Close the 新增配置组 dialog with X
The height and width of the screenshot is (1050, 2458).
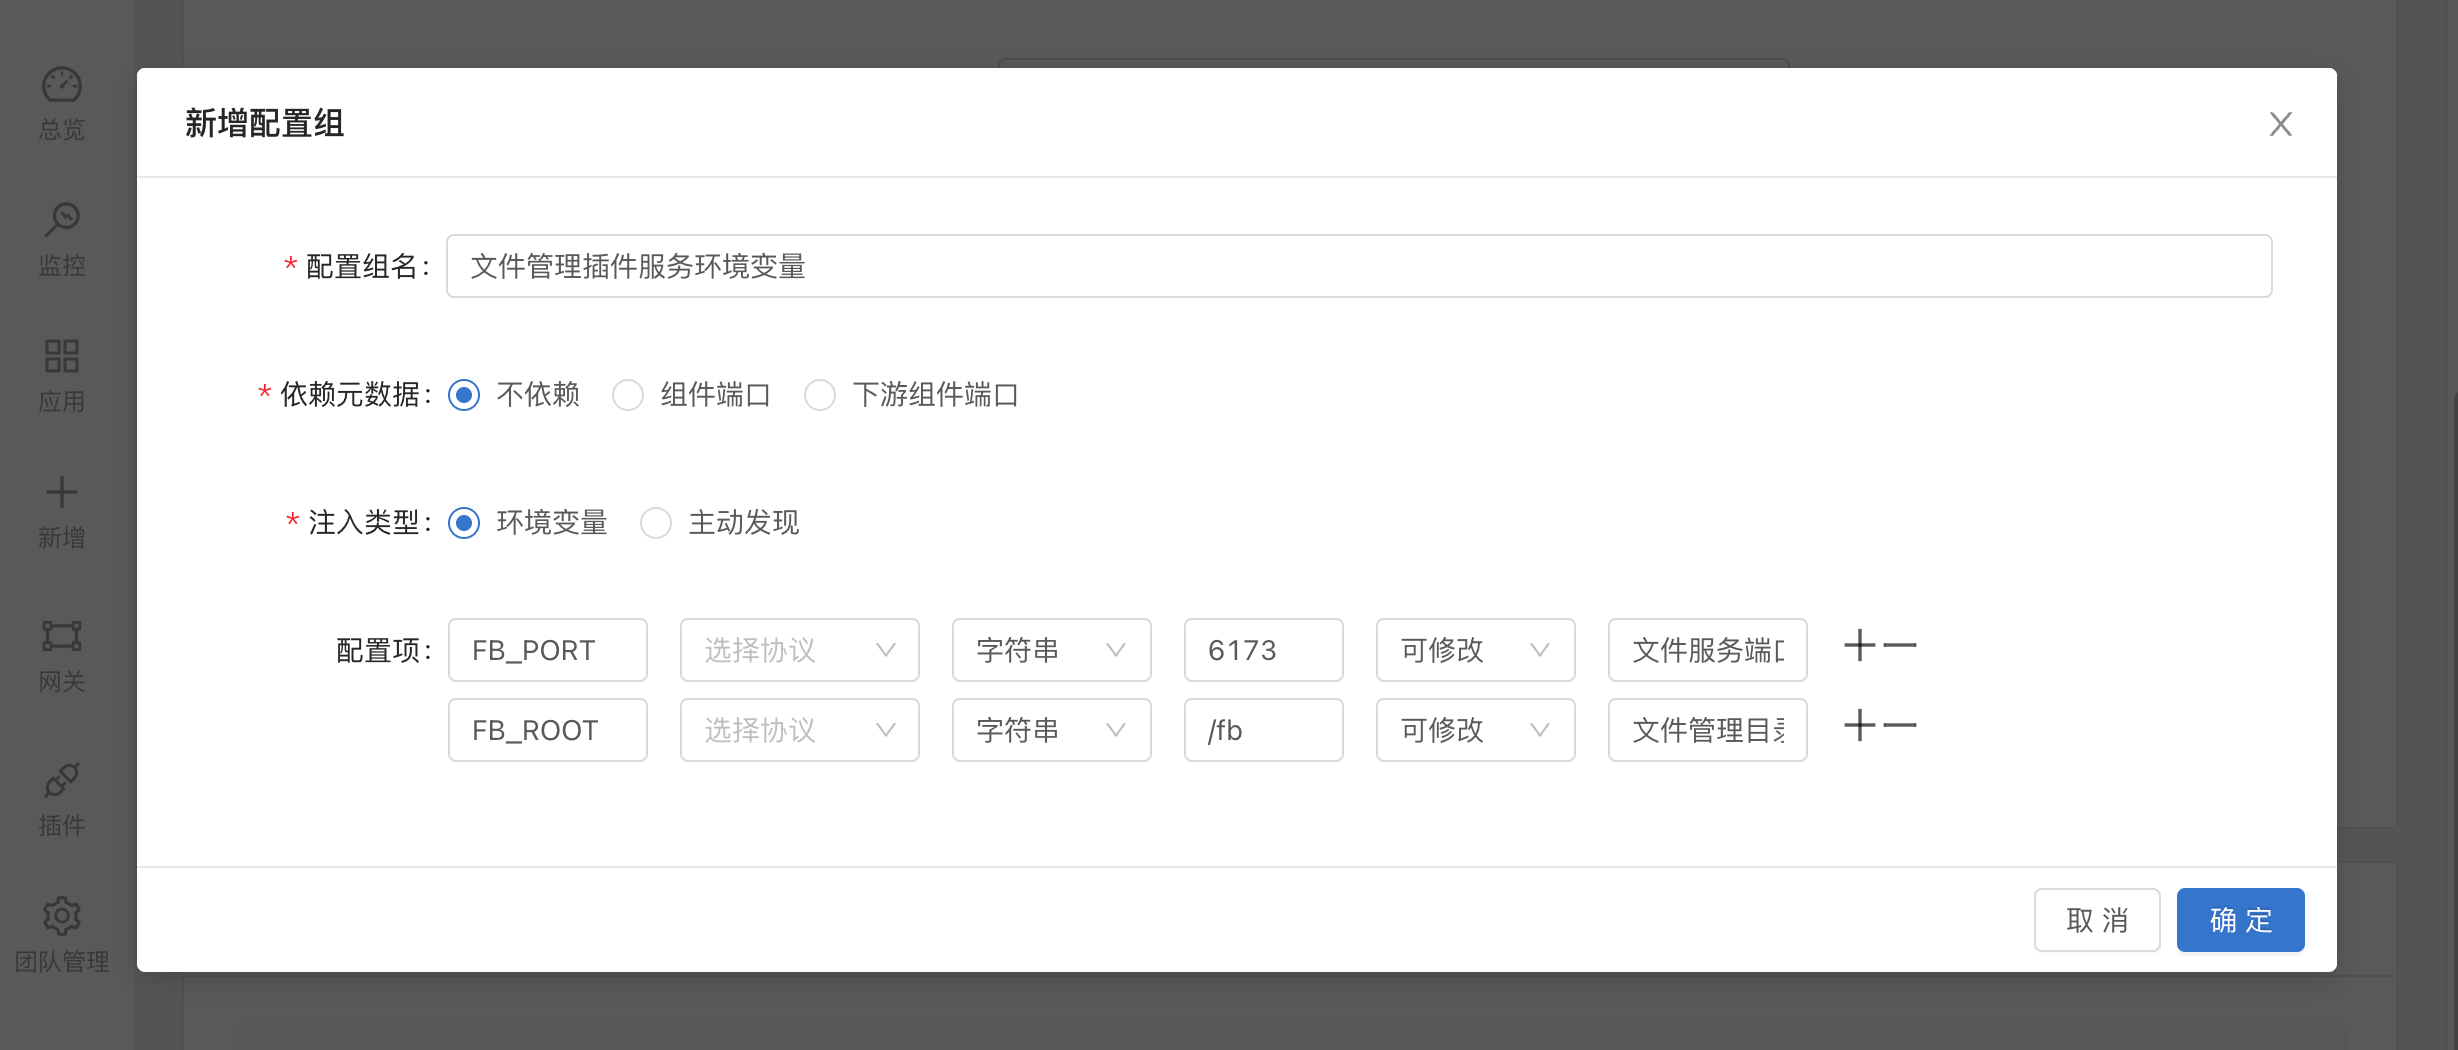click(x=2280, y=124)
